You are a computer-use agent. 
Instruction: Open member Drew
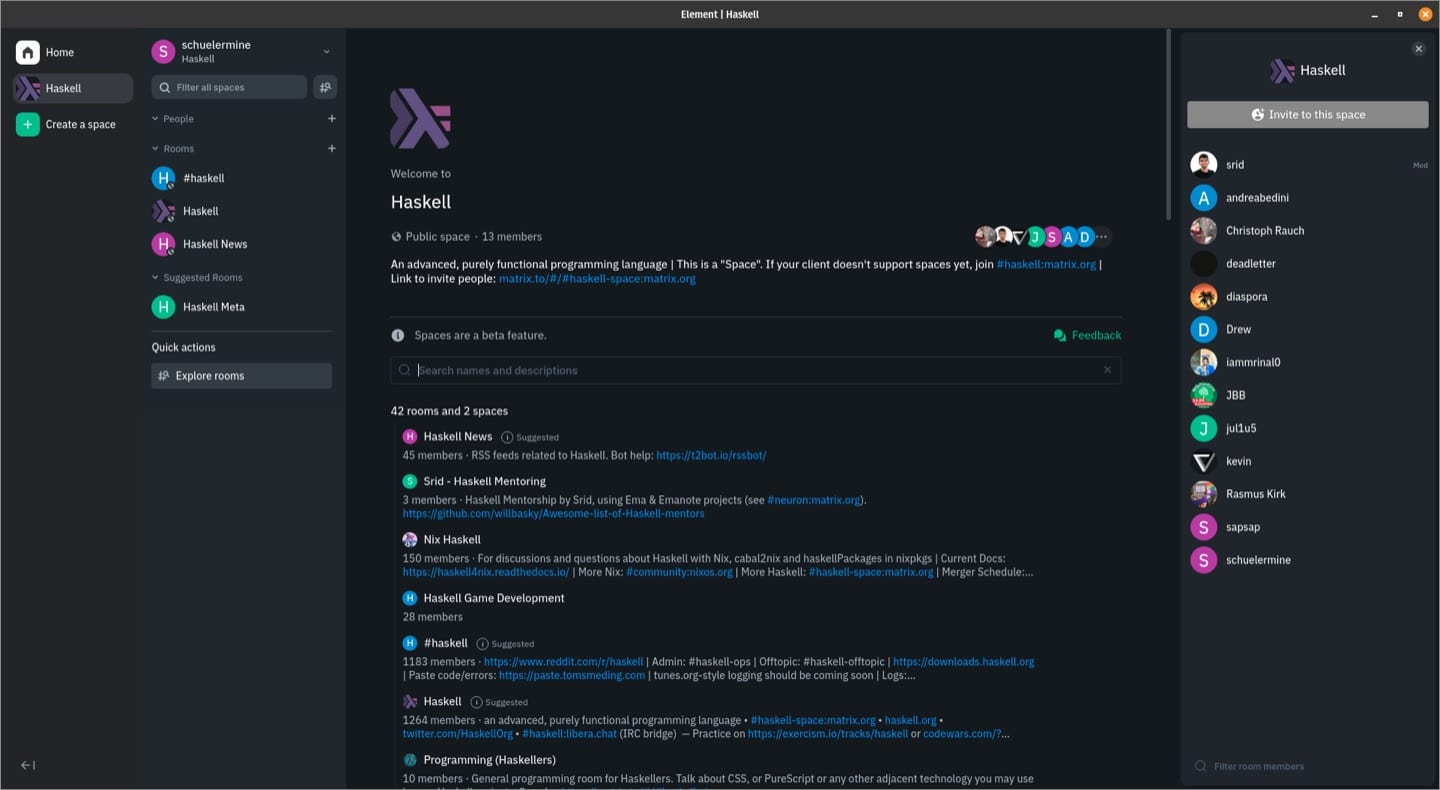click(1308, 329)
